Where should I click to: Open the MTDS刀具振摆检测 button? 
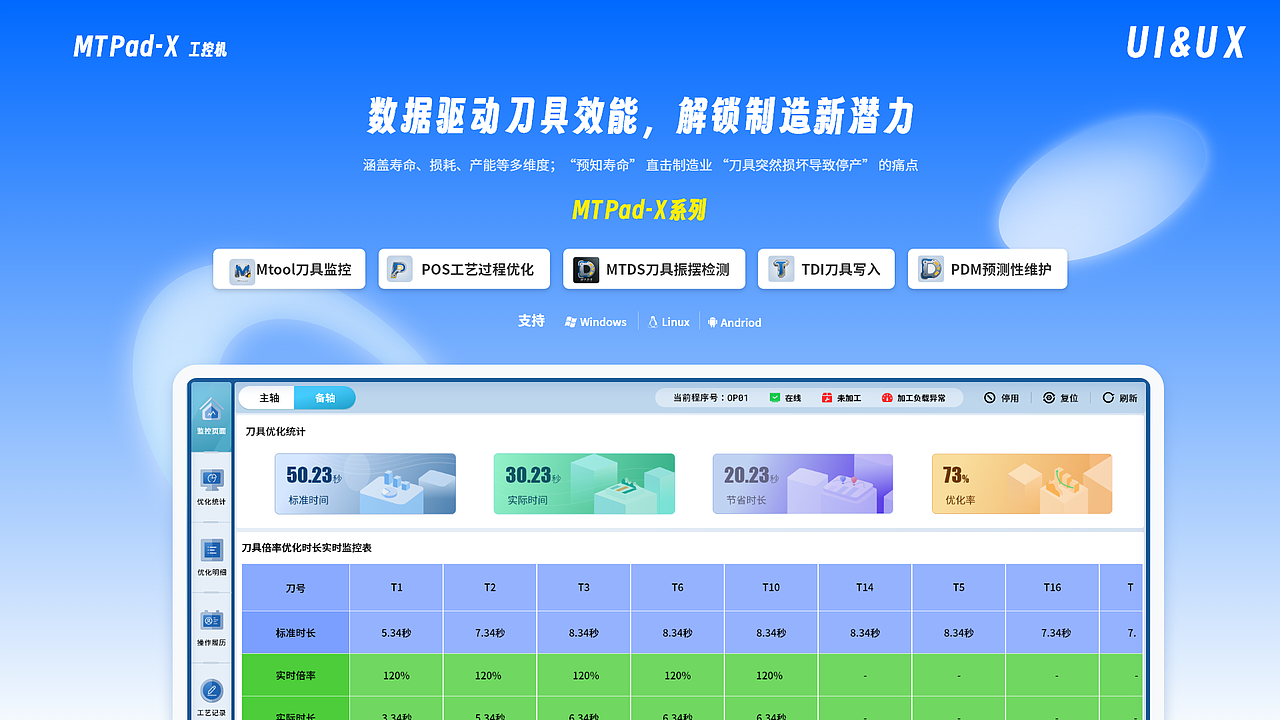(x=654, y=269)
